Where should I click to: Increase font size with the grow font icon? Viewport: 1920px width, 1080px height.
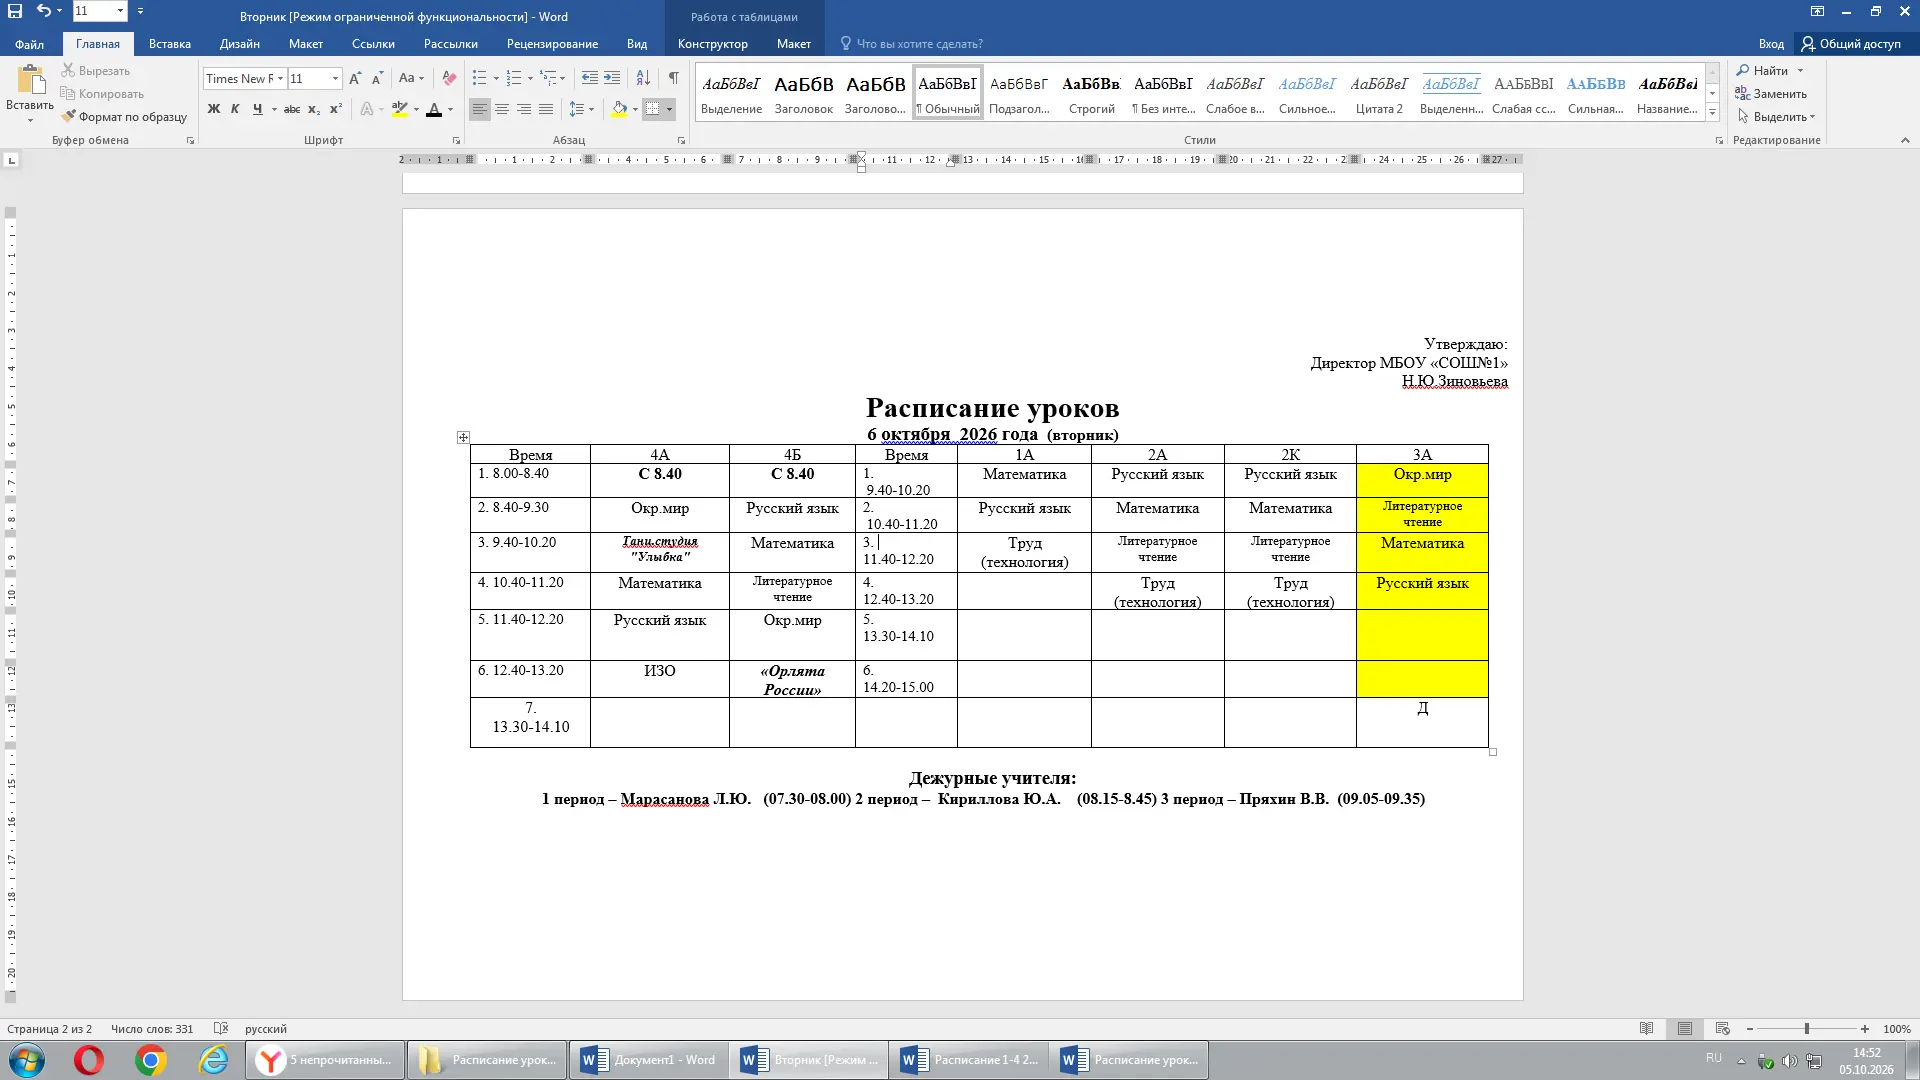(x=355, y=78)
